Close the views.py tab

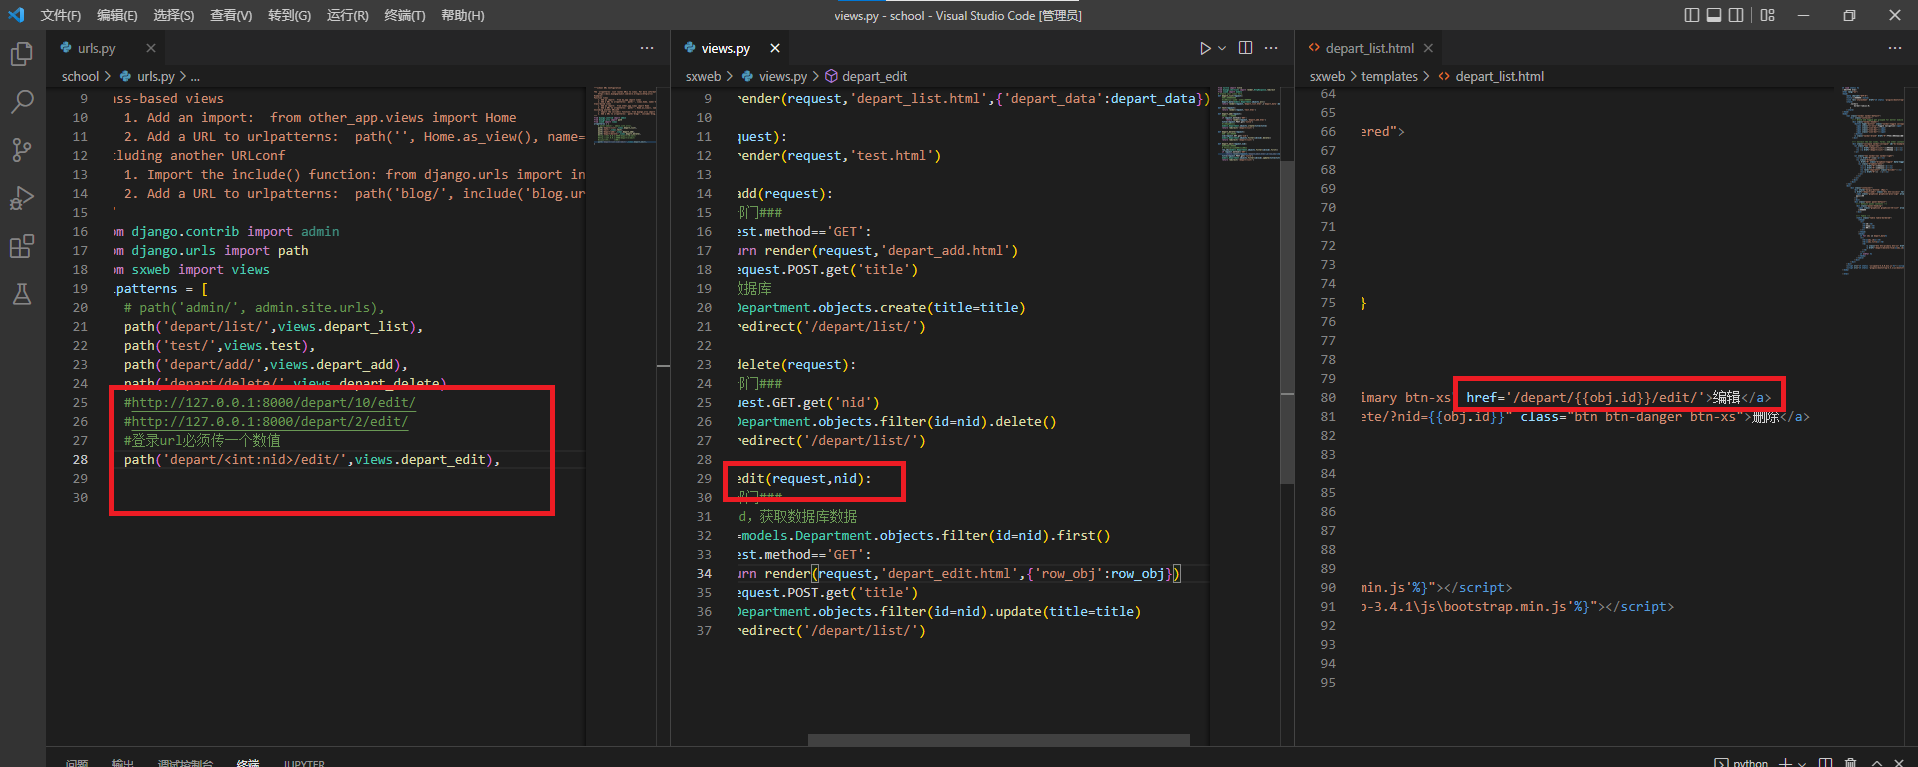775,48
